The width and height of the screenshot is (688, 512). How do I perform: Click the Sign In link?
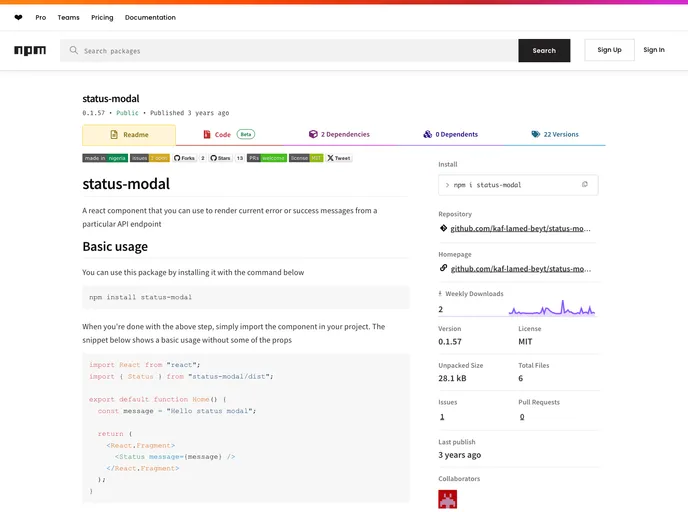654,50
